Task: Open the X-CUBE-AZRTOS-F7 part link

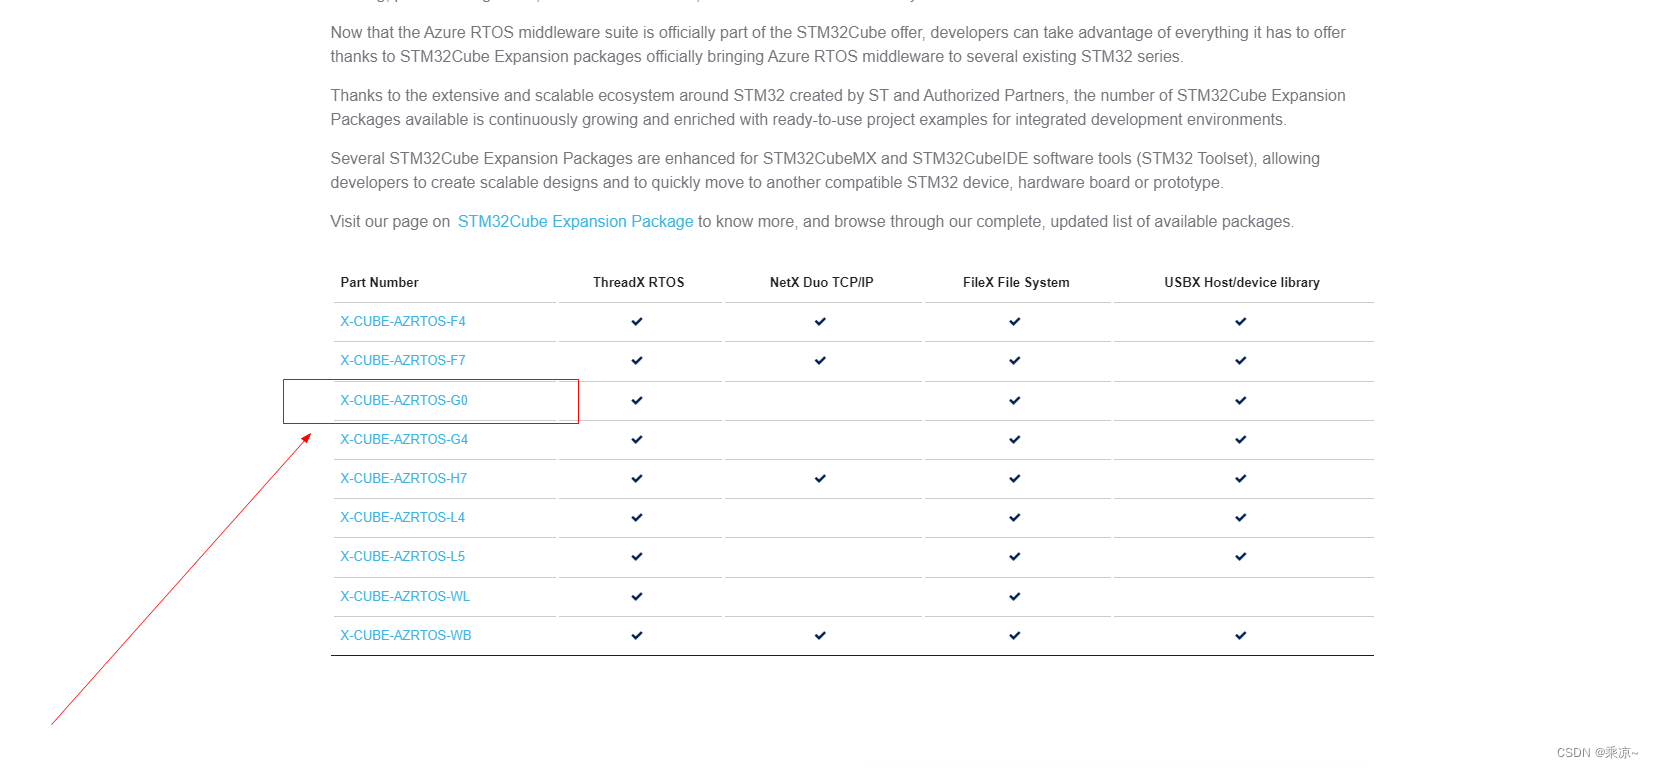Action: pos(403,360)
